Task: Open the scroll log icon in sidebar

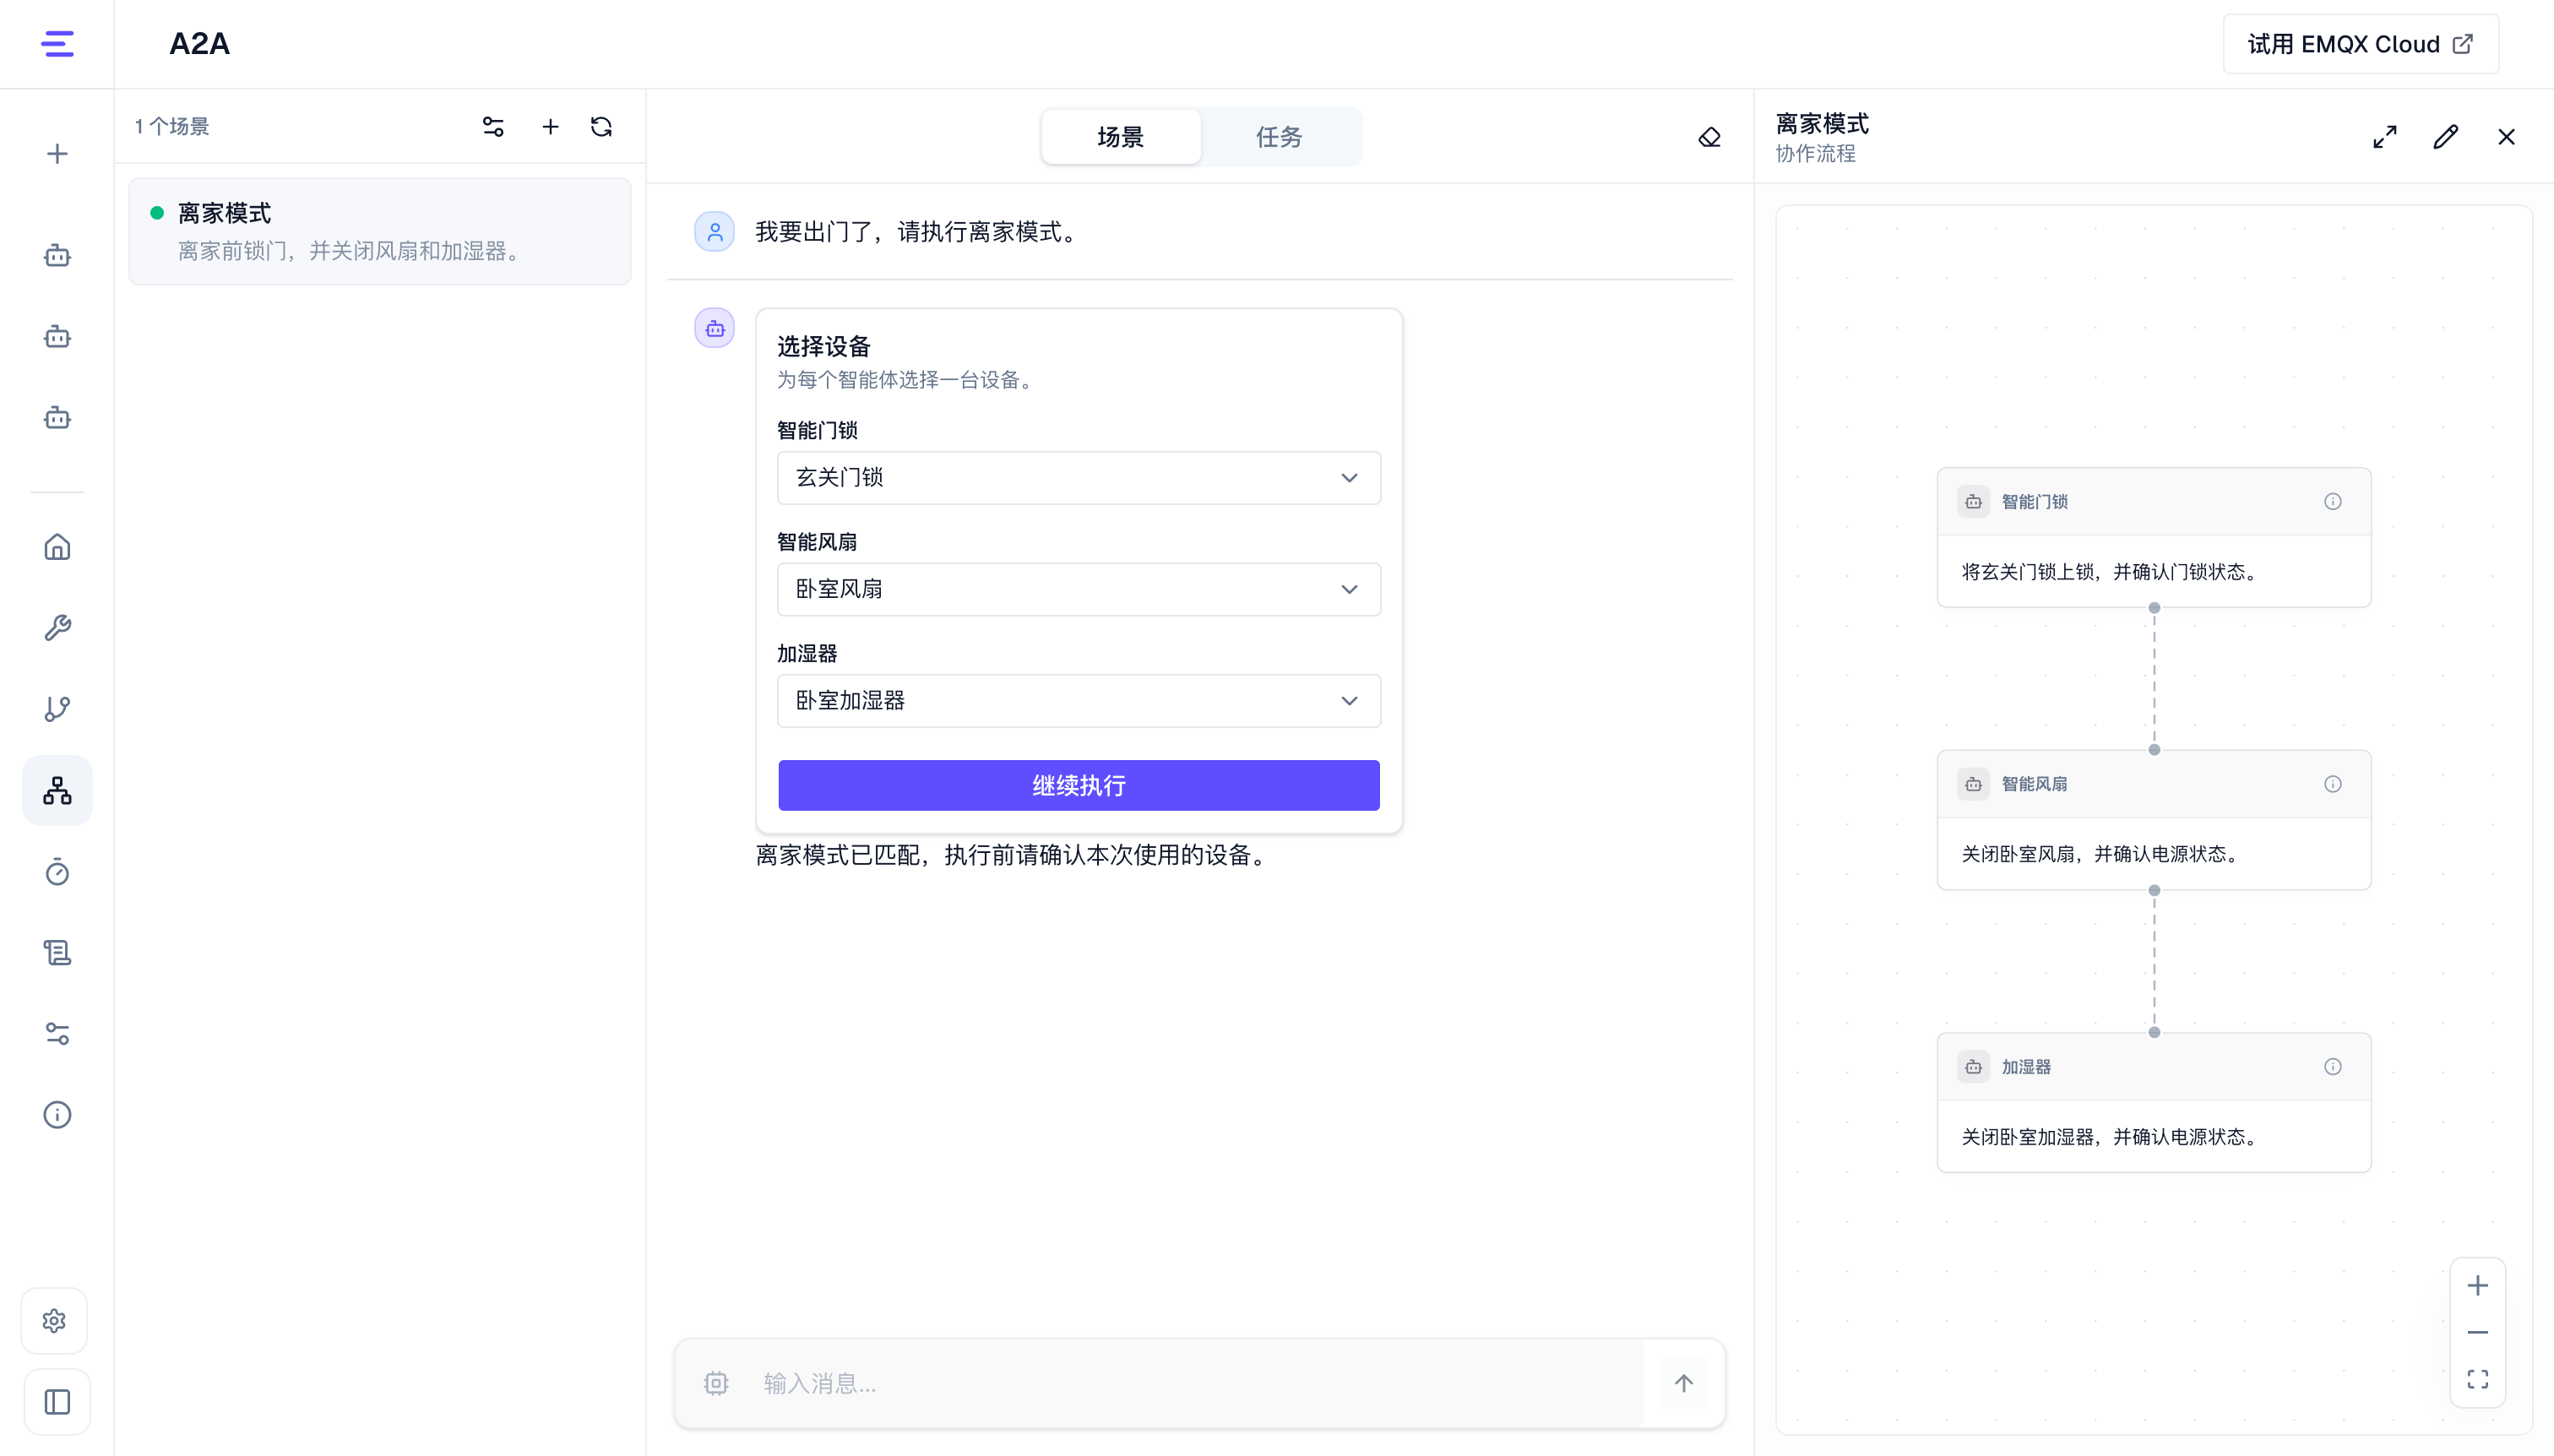Action: point(57,953)
